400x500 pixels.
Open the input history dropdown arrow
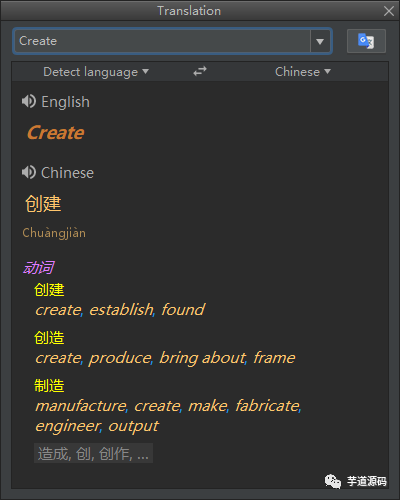pos(320,41)
